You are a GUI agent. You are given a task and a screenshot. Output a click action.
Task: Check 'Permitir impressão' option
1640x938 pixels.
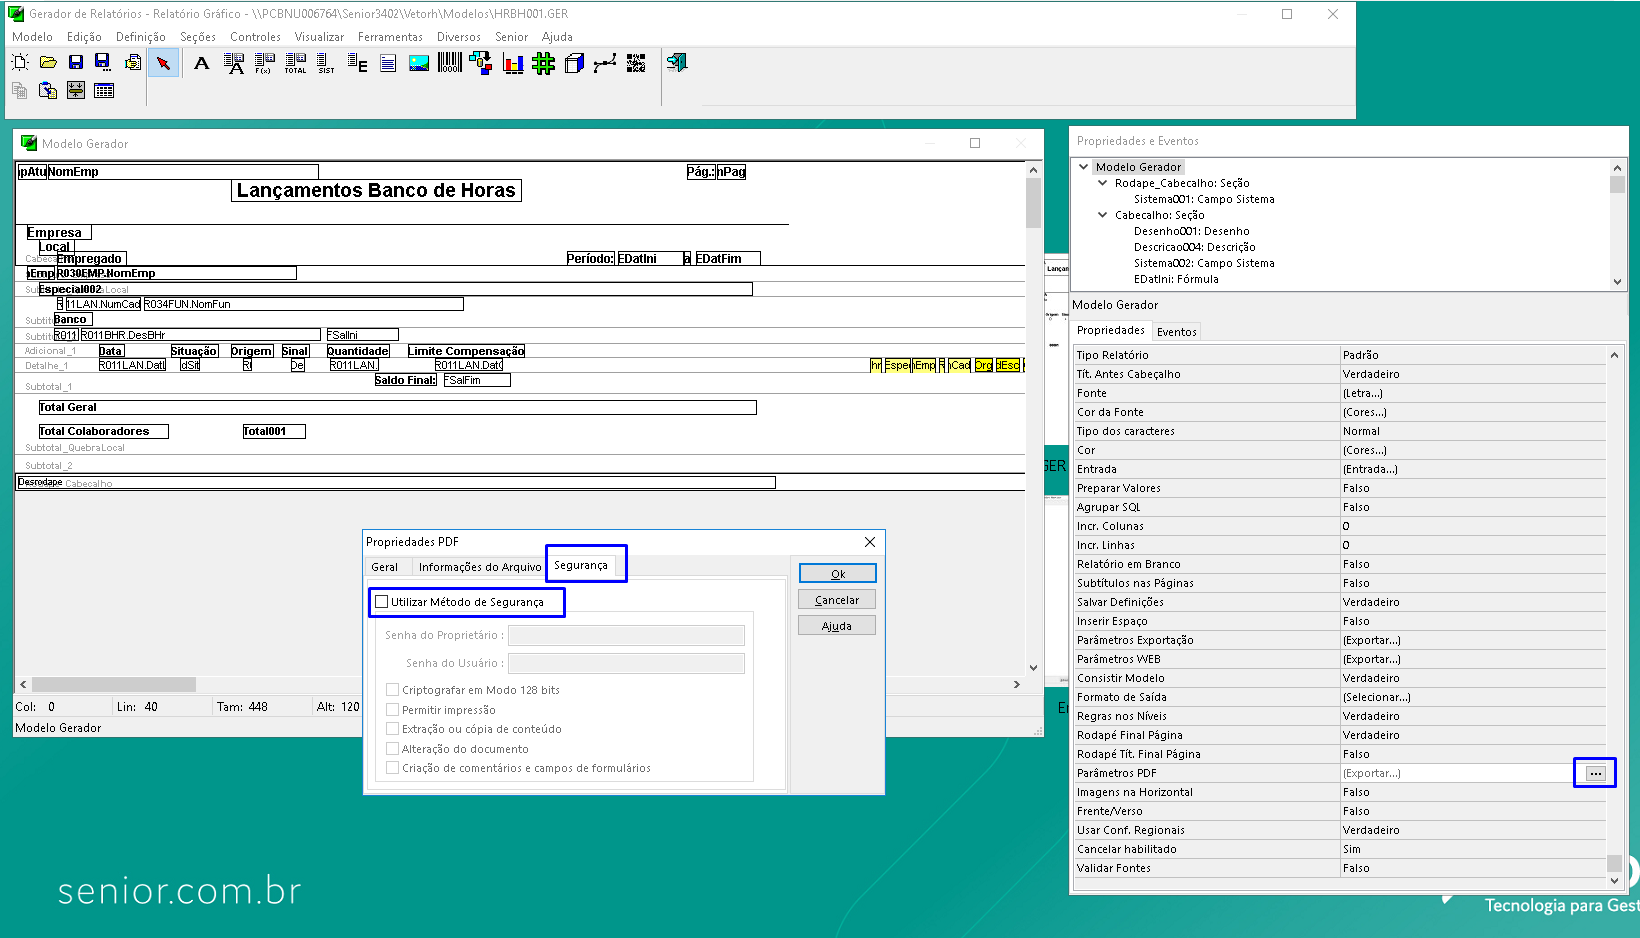393,709
